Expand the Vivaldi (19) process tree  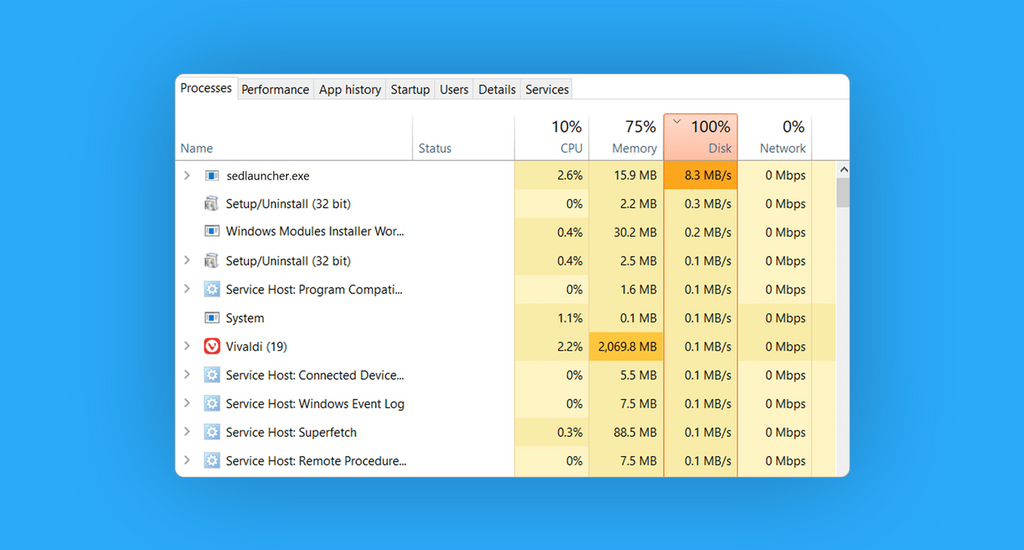[187, 347]
